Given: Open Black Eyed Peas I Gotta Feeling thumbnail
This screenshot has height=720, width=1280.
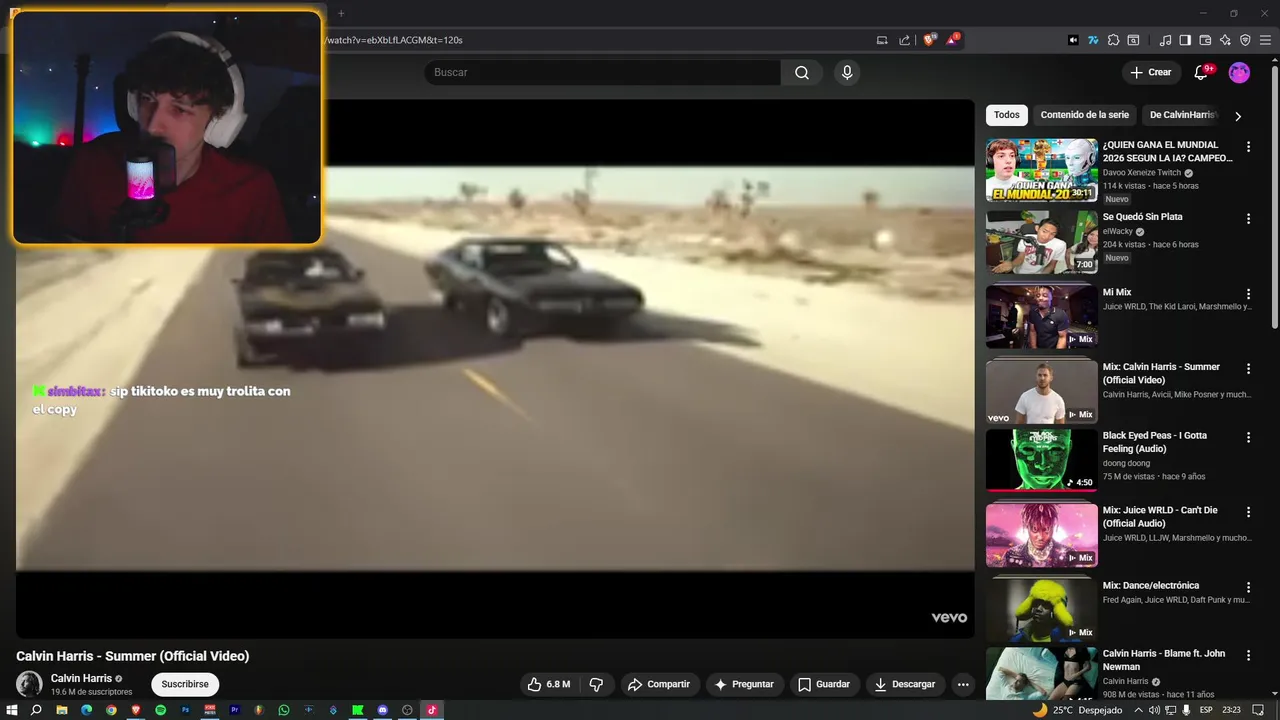Looking at the screenshot, I should [1042, 460].
